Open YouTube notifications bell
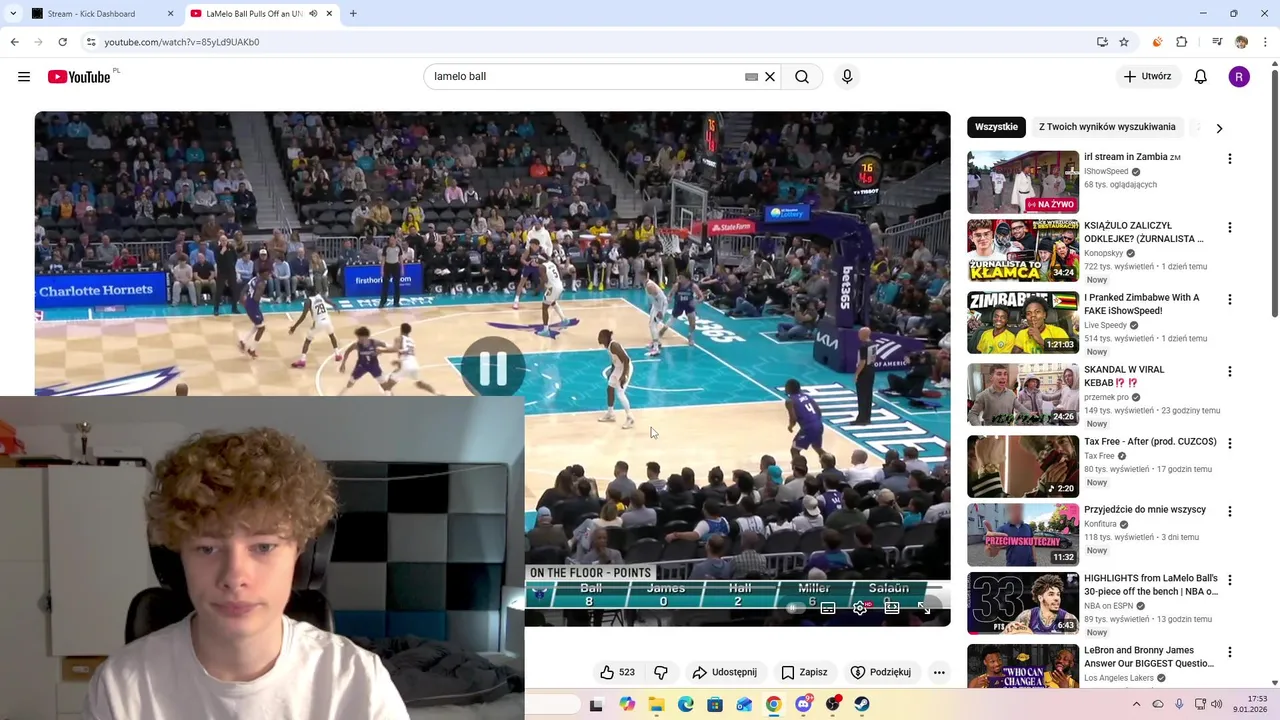 [x=1201, y=77]
